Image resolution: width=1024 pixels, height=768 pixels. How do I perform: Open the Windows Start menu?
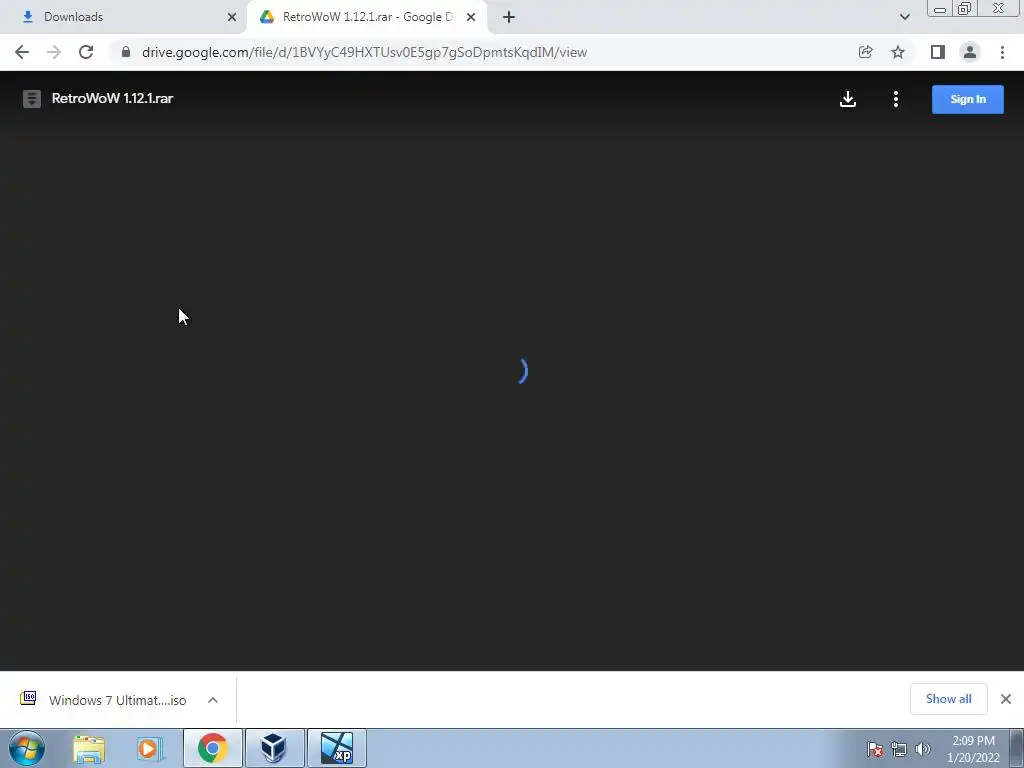[27, 748]
